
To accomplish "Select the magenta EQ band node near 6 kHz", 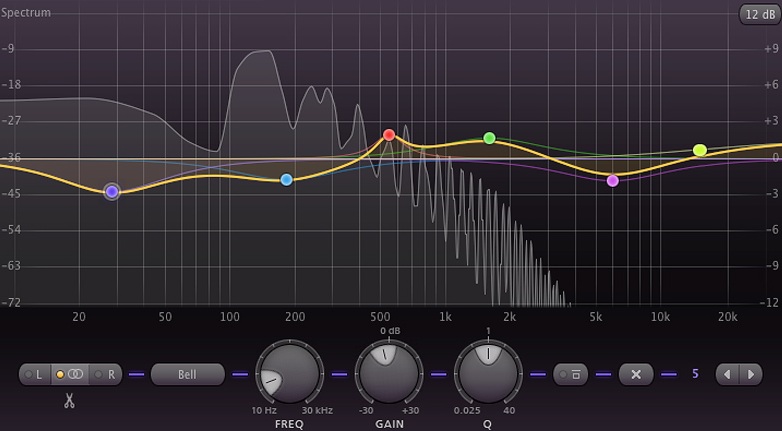I will pos(613,181).
